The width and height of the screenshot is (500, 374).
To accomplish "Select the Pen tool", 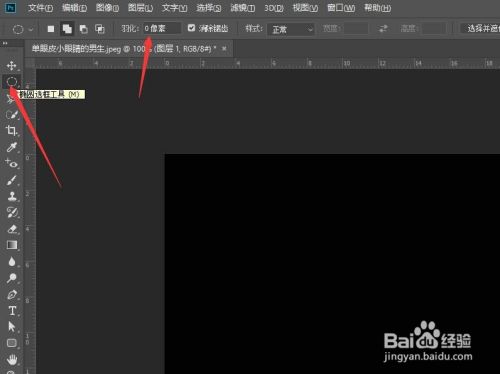I will pyautogui.click(x=12, y=295).
